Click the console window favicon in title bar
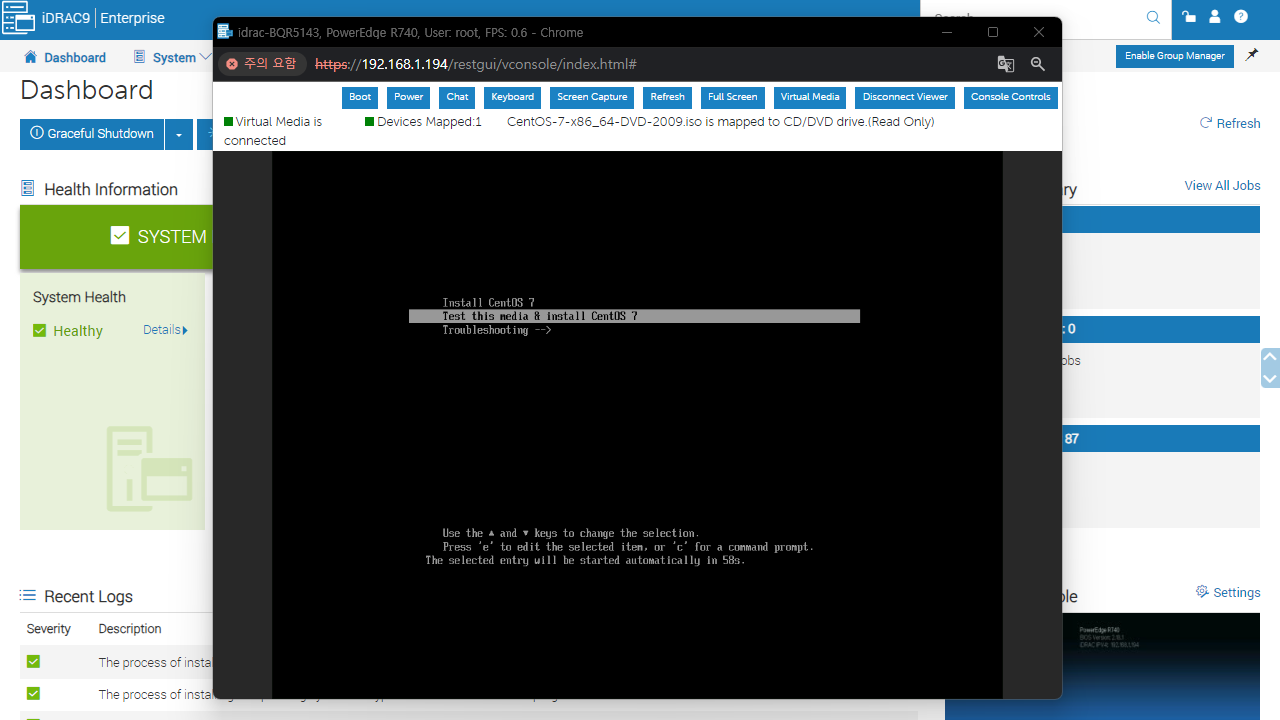This screenshot has width=1280, height=720. (x=225, y=32)
